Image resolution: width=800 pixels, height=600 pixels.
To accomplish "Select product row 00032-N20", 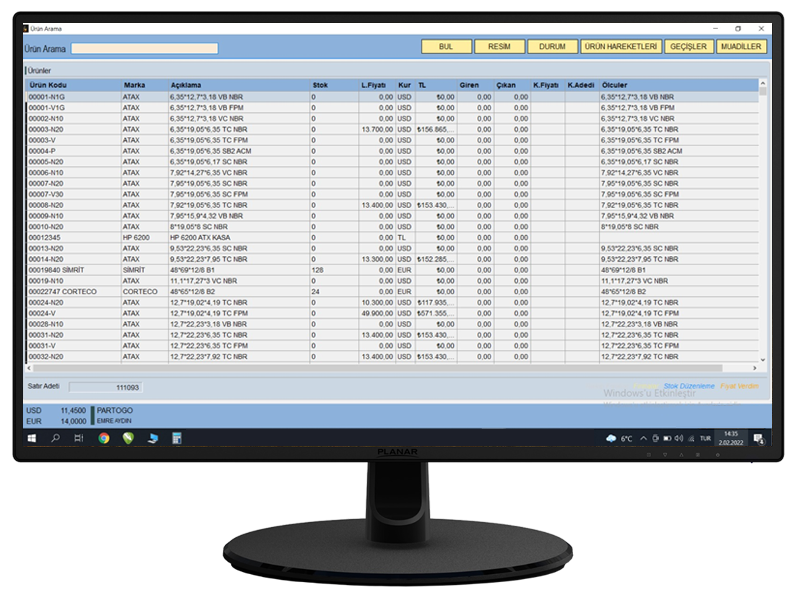I will (x=392, y=357).
